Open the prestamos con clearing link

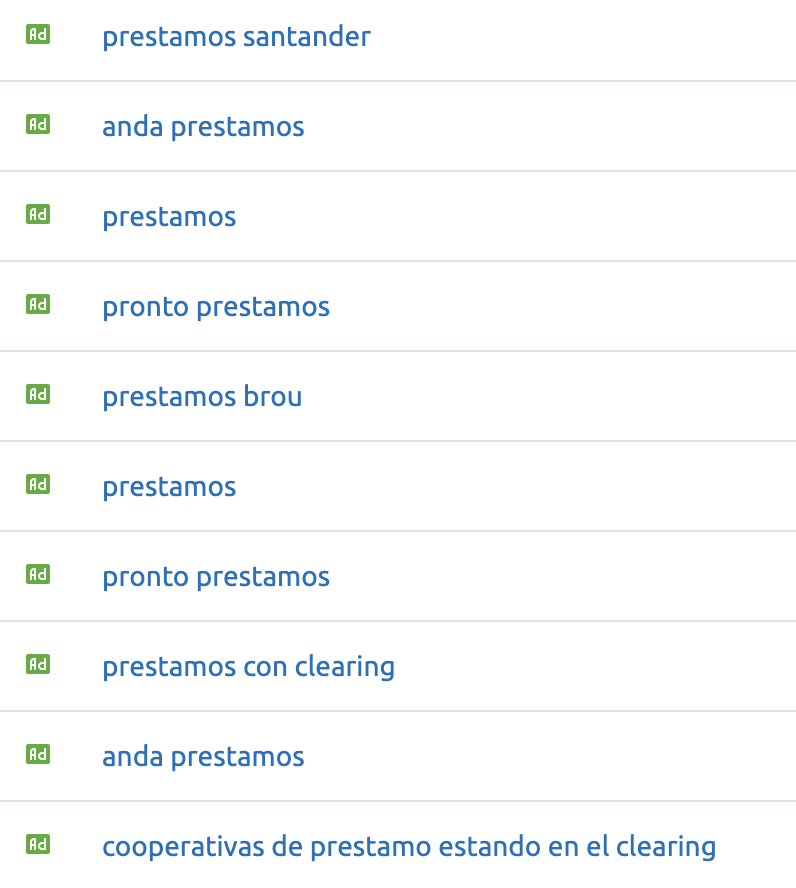[x=249, y=667]
